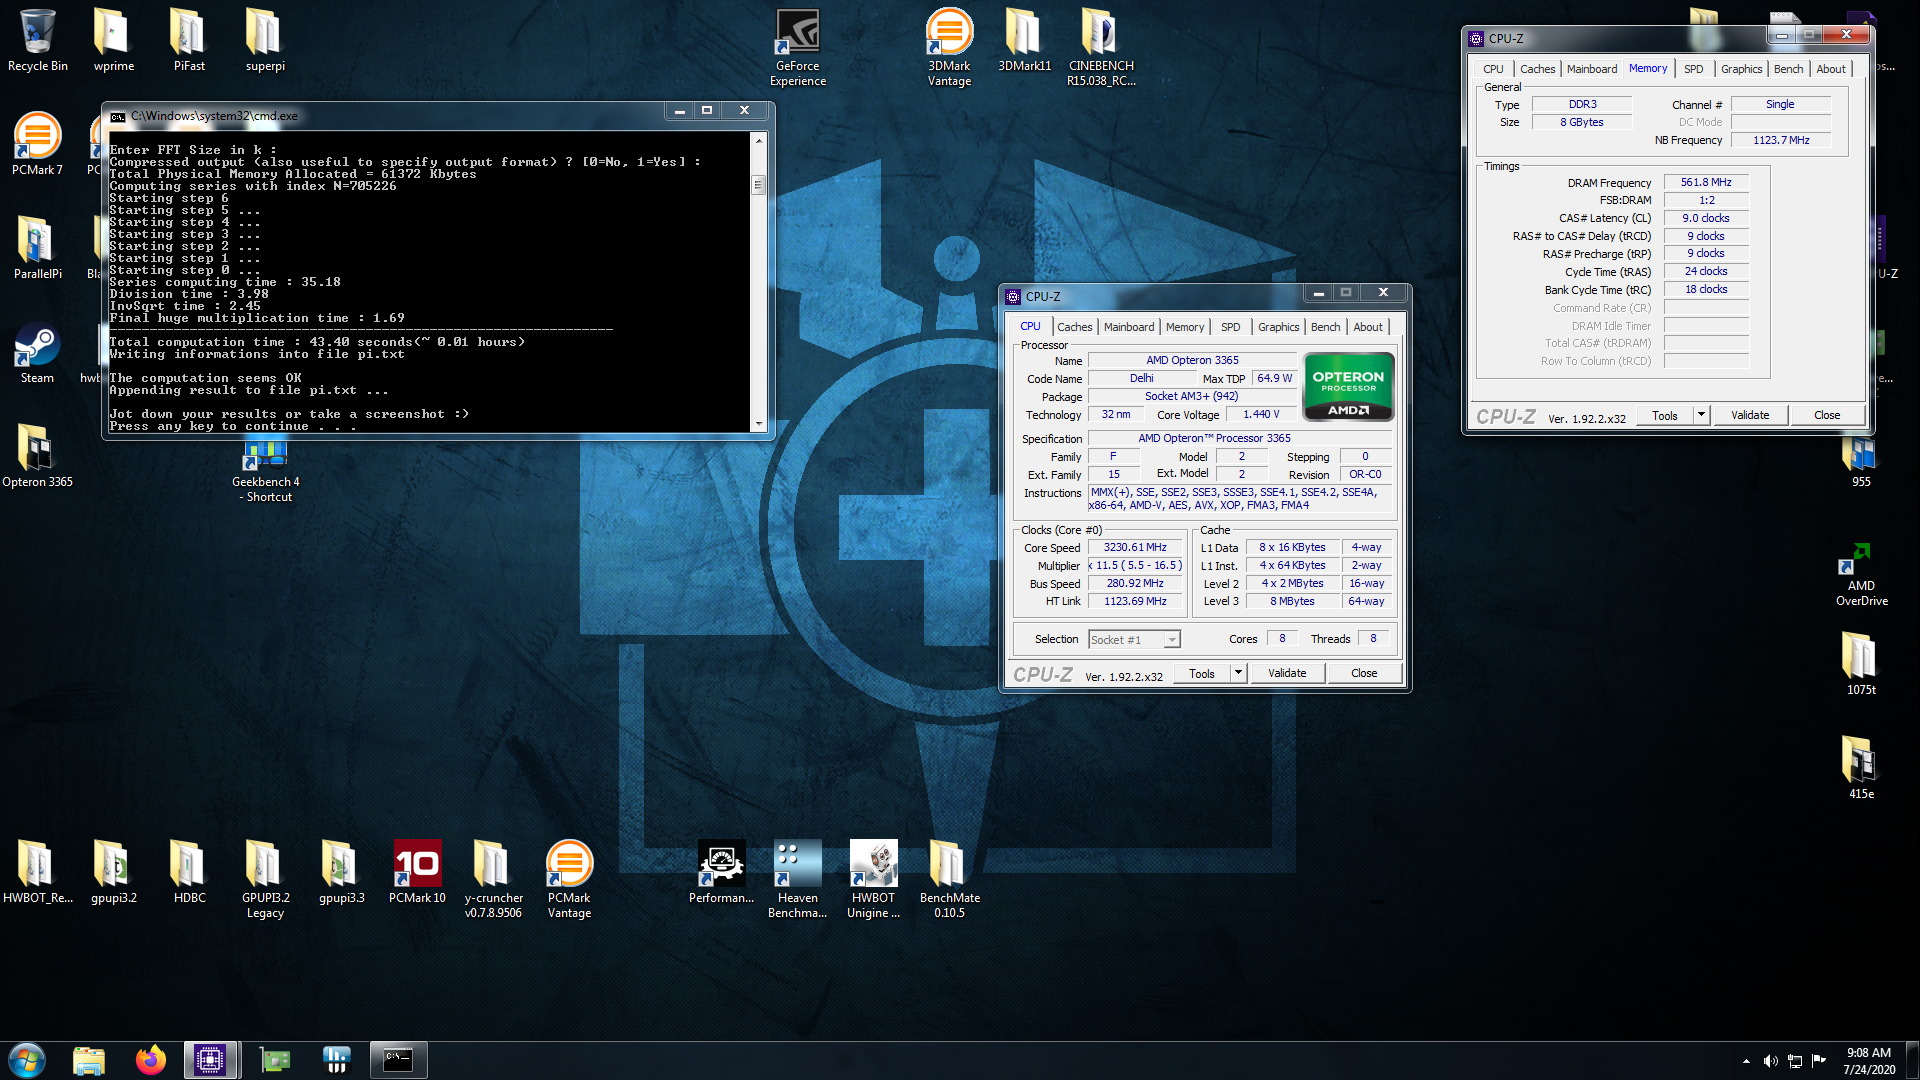
Task: Click the AMD Opteron 3365 name field
Action: [x=1192, y=360]
